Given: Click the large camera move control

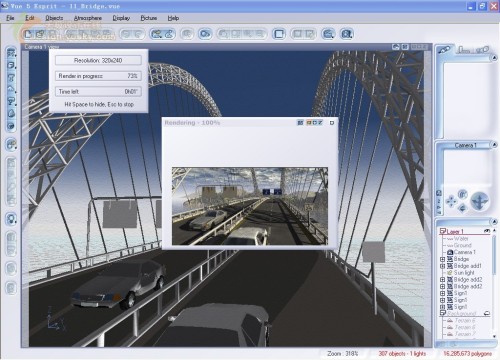Looking at the screenshot, I should [479, 201].
